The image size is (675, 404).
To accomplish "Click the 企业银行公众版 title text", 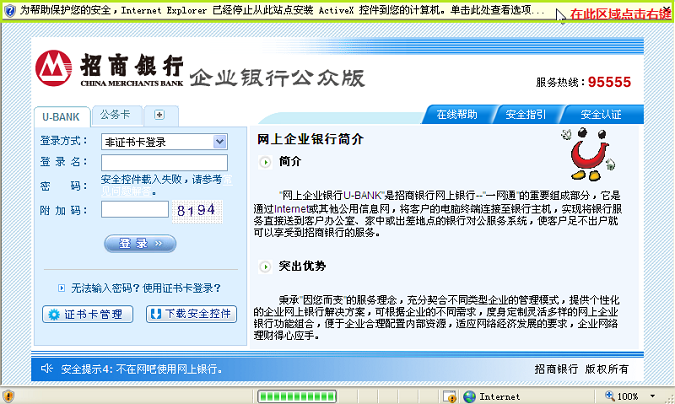I will pos(278,78).
